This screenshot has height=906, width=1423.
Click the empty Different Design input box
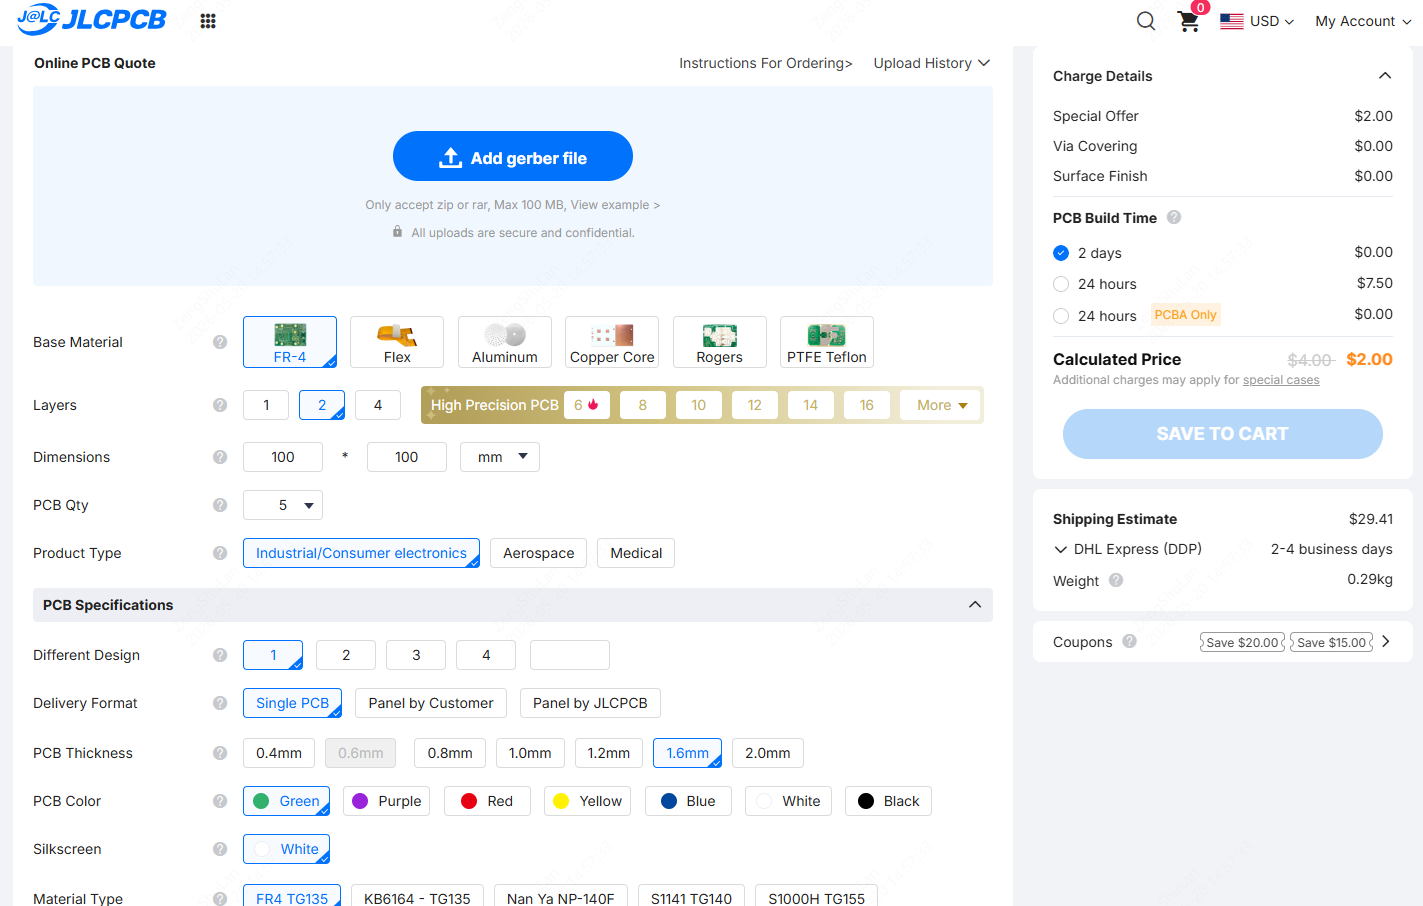(x=570, y=655)
